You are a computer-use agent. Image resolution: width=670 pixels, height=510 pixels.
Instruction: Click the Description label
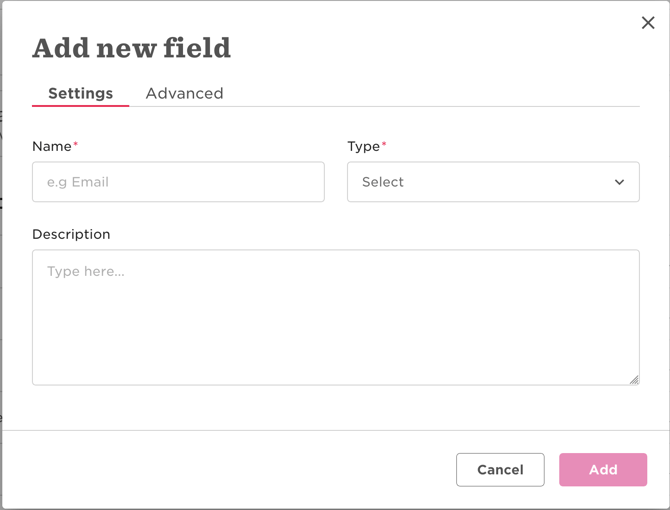point(71,234)
